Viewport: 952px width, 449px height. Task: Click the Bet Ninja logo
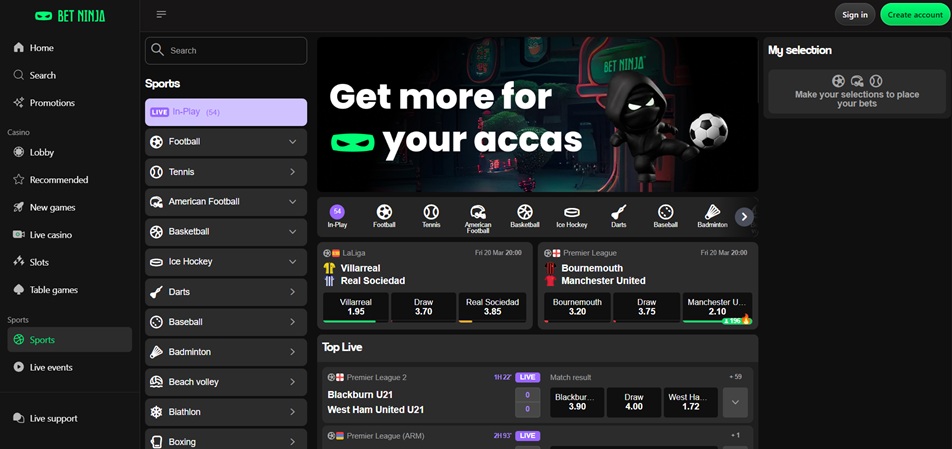[70, 16]
